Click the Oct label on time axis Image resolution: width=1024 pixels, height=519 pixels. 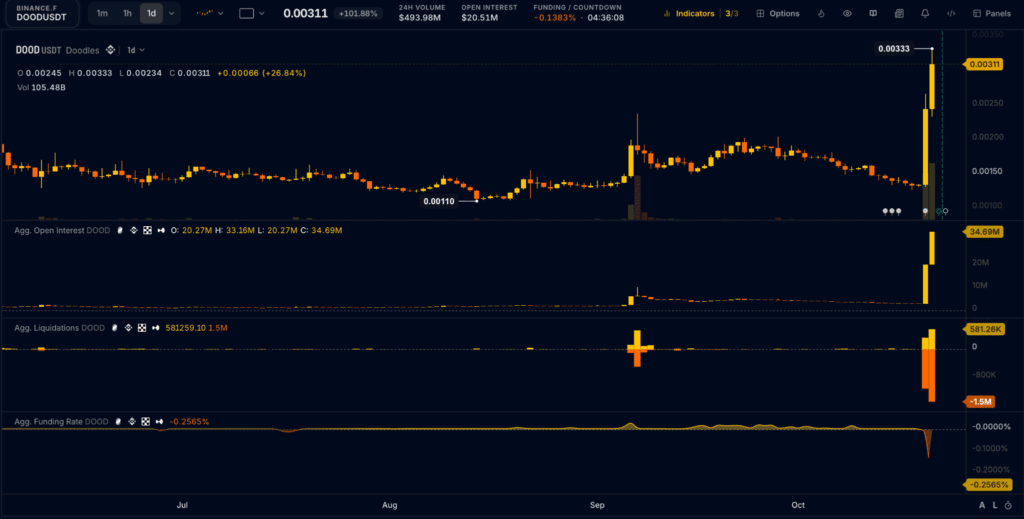pyautogui.click(x=797, y=505)
